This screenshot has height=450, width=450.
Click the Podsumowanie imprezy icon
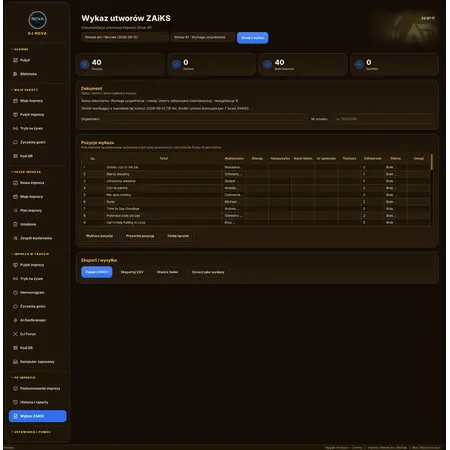15,389
